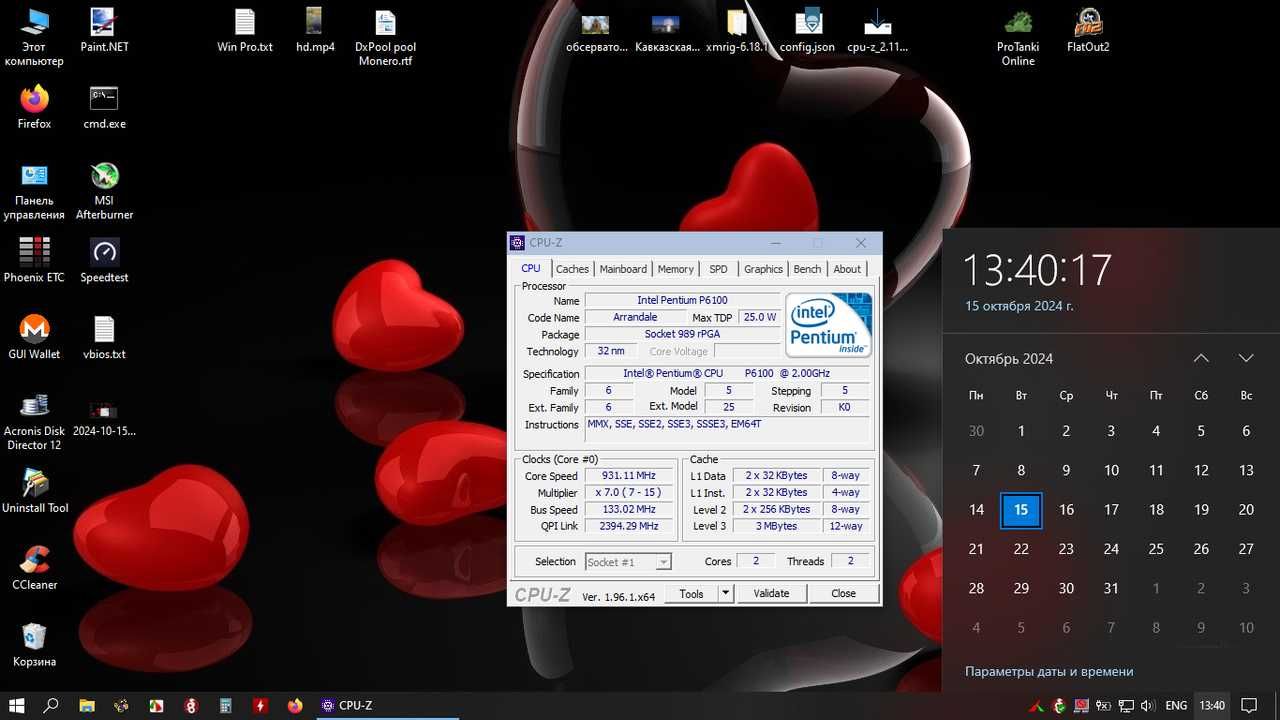Select the Кавказская image file icon
Viewport: 1280px width, 720px height.
667,31
